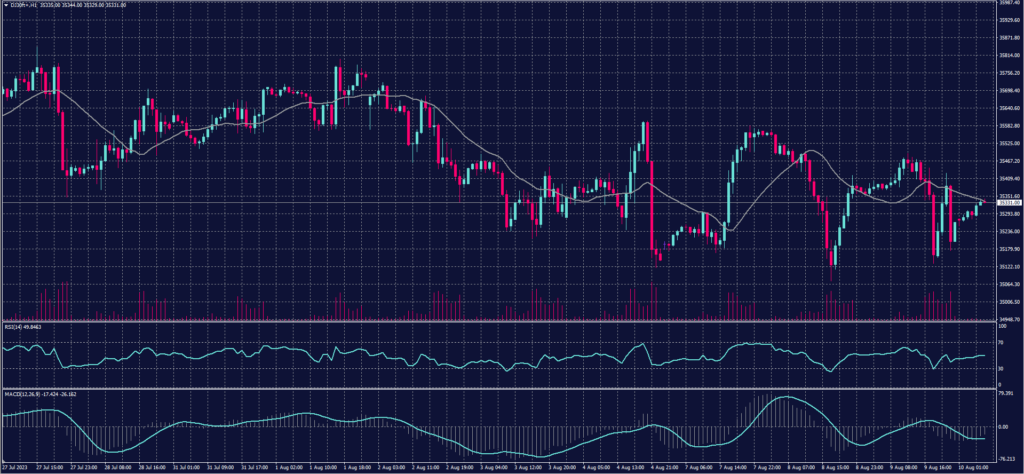Select the 7 Aug 22:00 time label
The width and height of the screenshot is (1024, 474).
[x=768, y=467]
